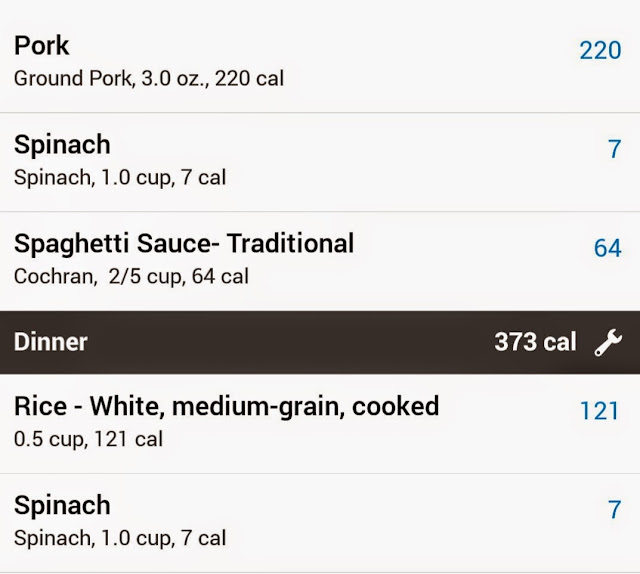Viewport: 640px width, 574px height.
Task: Click the 7 calorie value below 121
Action: tap(614, 510)
